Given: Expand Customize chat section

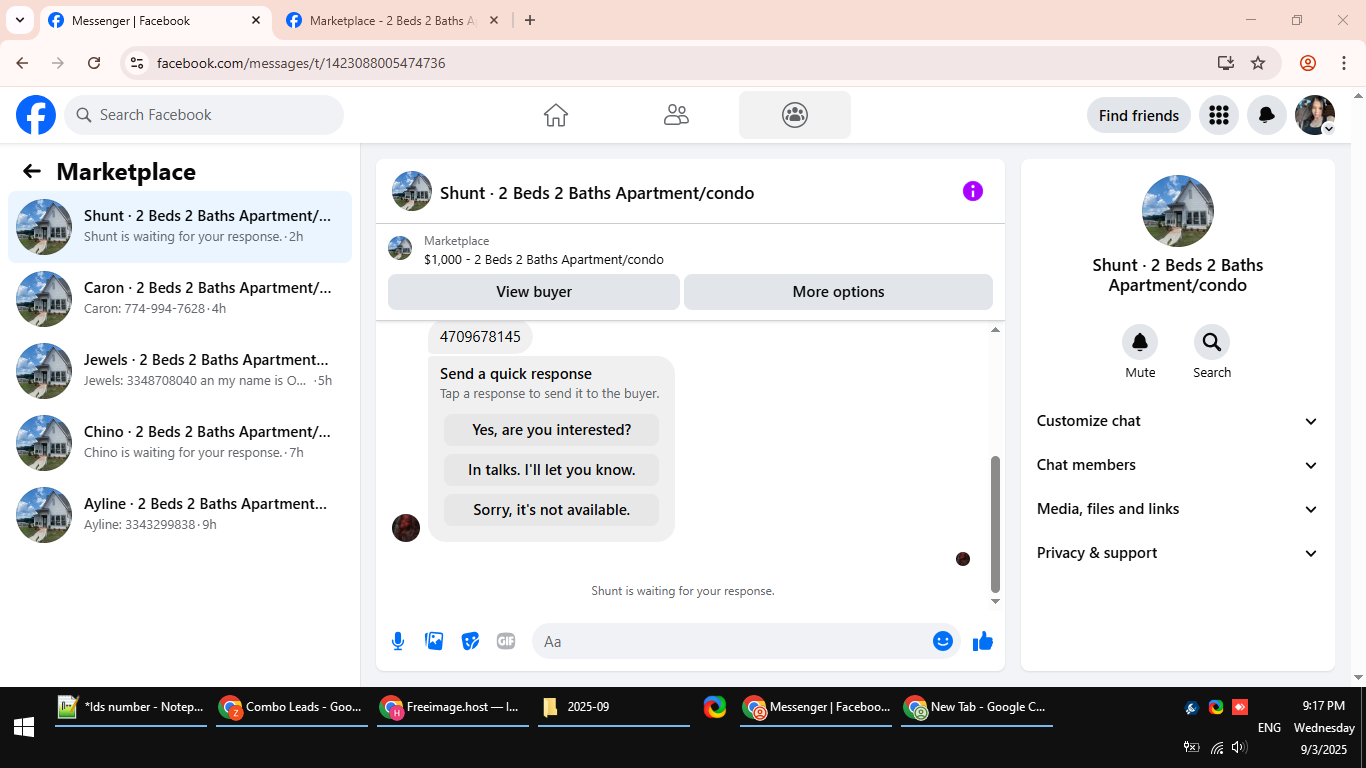Looking at the screenshot, I should pyautogui.click(x=1178, y=421).
